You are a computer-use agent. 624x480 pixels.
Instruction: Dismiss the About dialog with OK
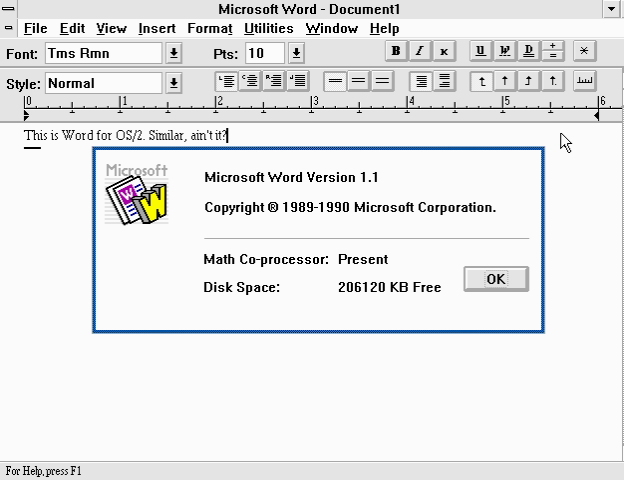tap(496, 279)
